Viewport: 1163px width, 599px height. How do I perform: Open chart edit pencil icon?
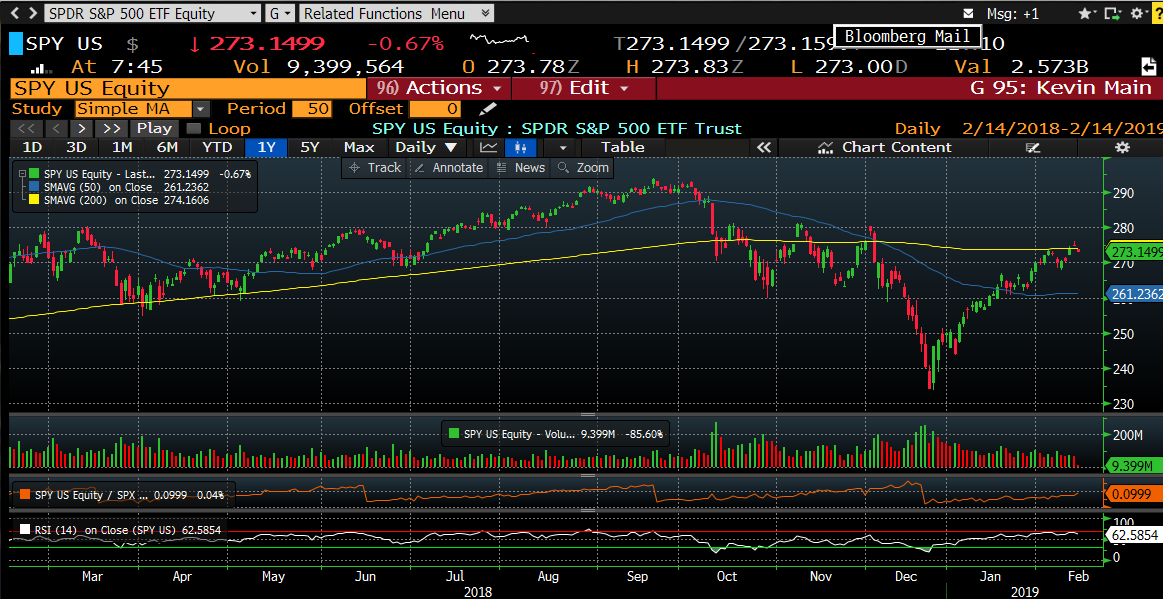point(1033,148)
